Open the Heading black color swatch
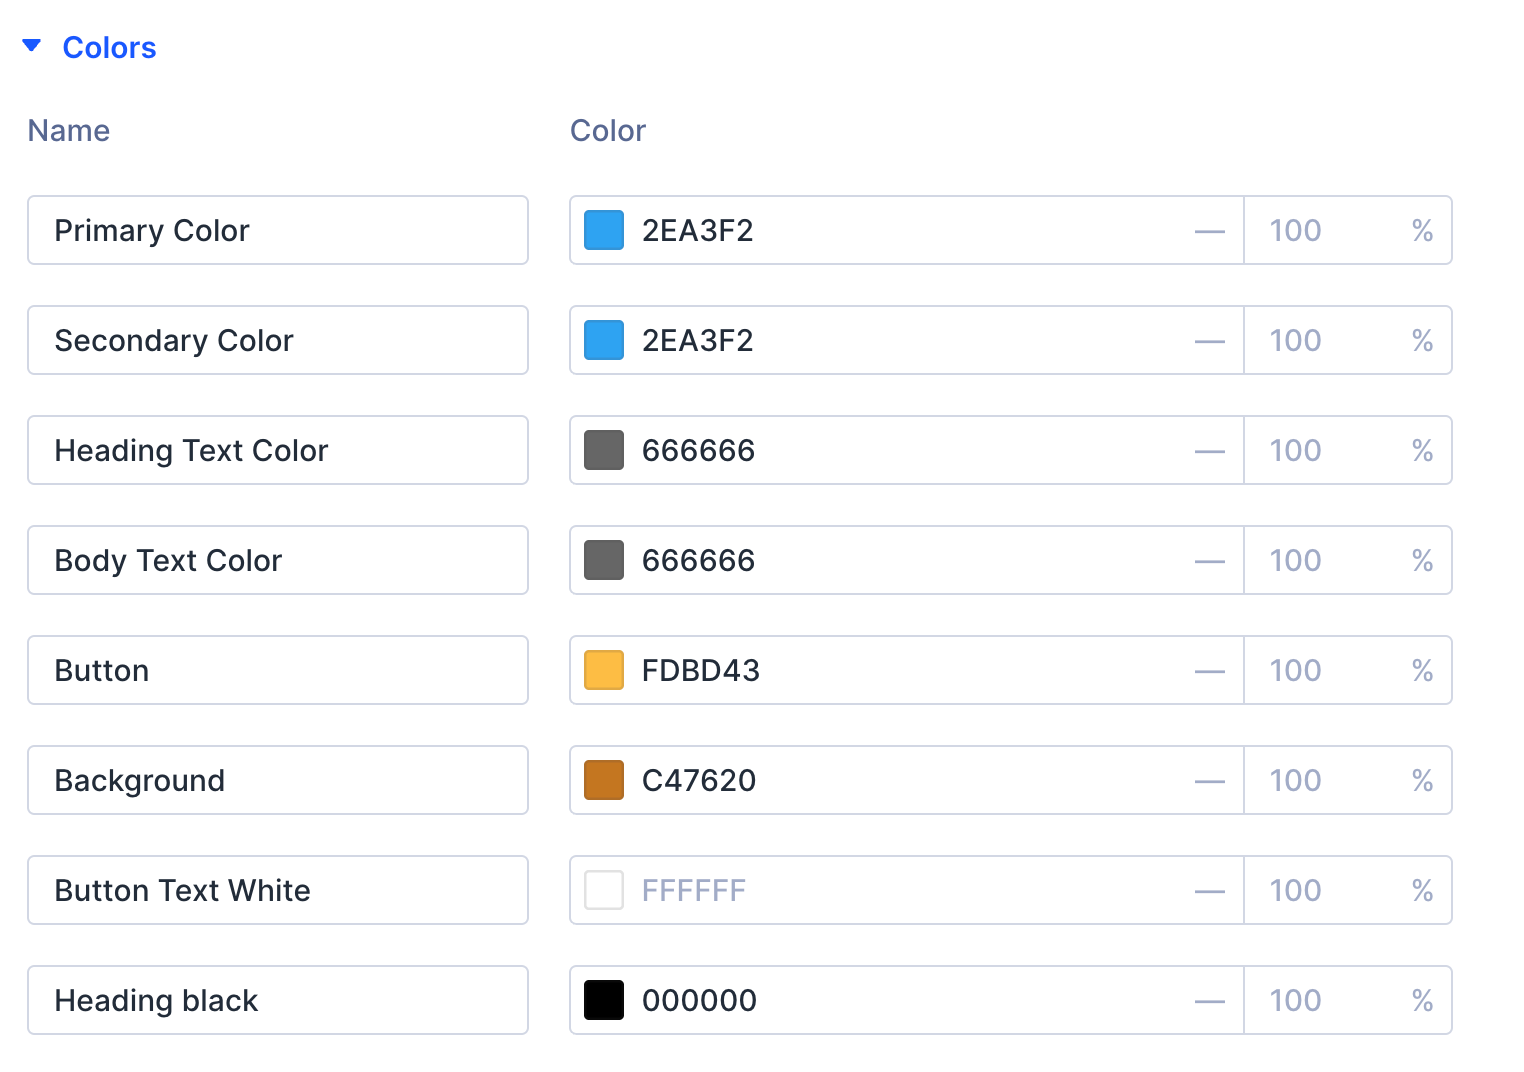Screen dimensions: 1524x1072 pyautogui.click(x=604, y=1000)
